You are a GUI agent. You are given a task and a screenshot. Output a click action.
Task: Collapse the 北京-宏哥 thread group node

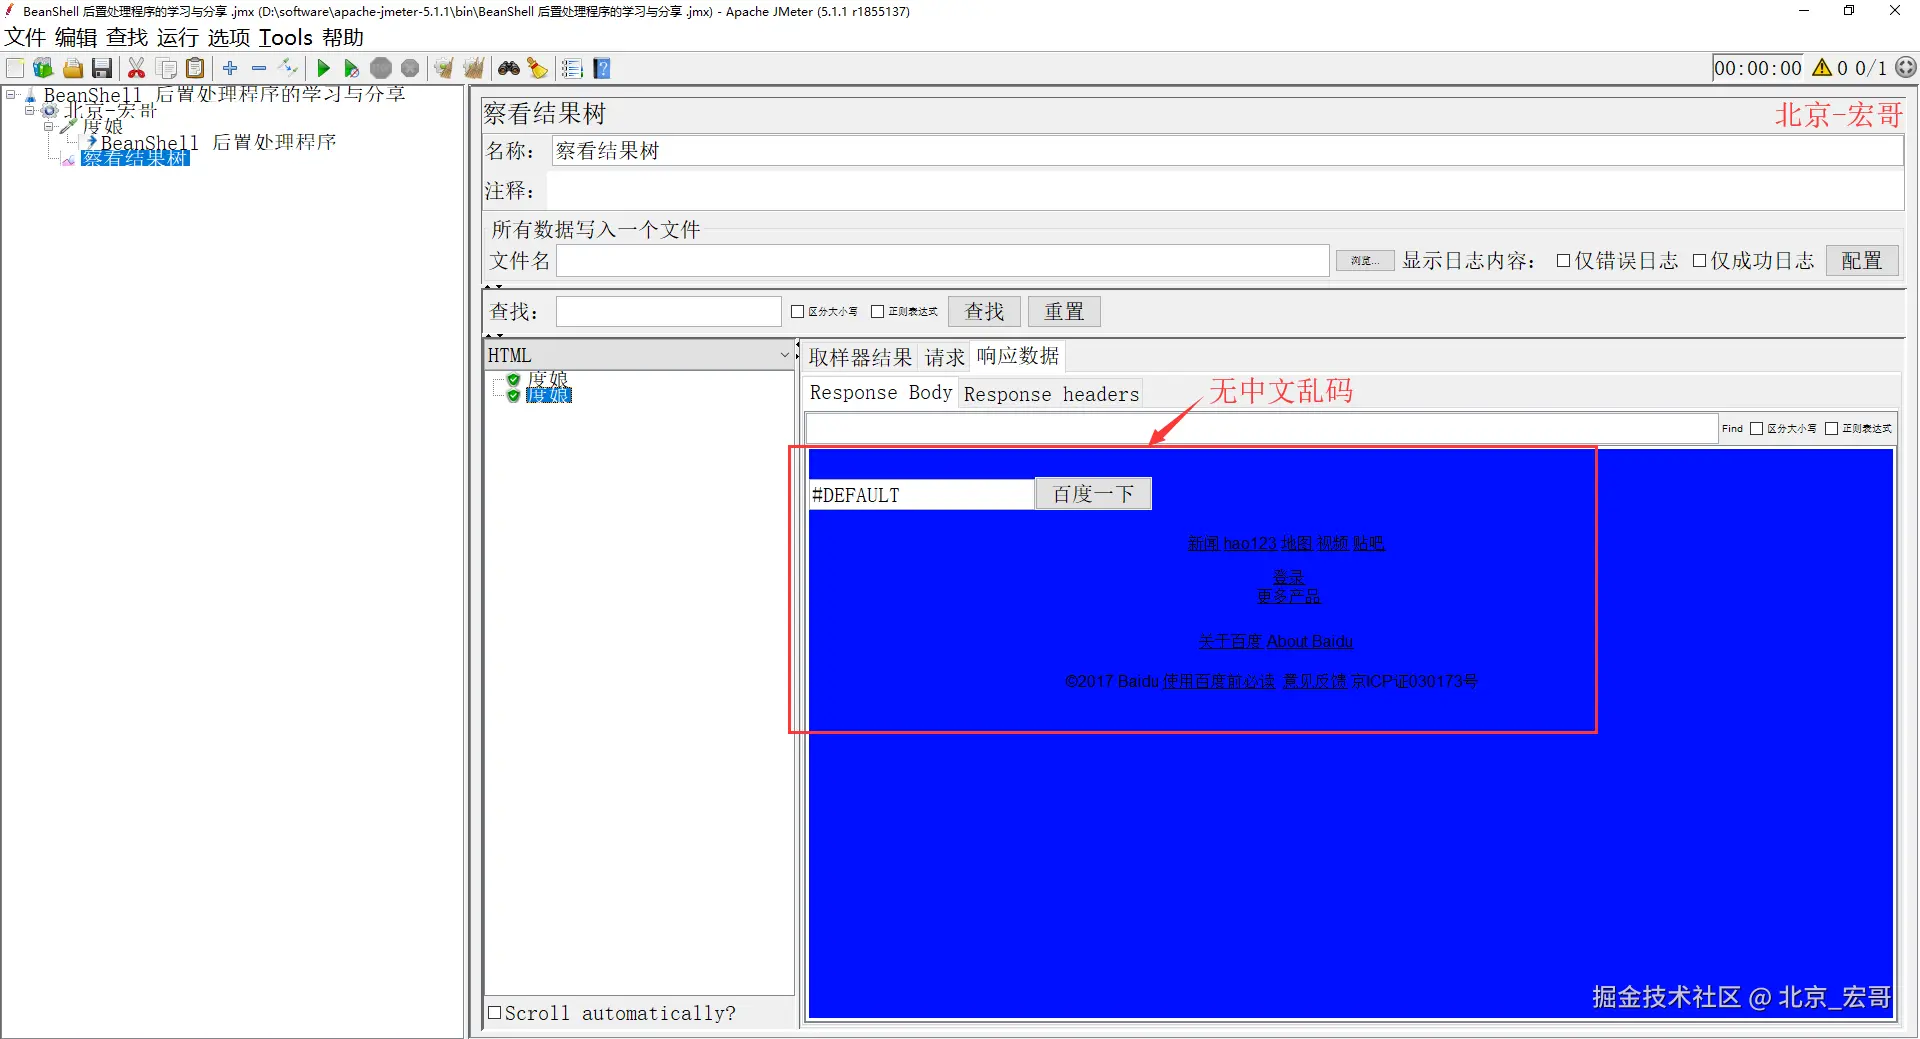[30, 110]
